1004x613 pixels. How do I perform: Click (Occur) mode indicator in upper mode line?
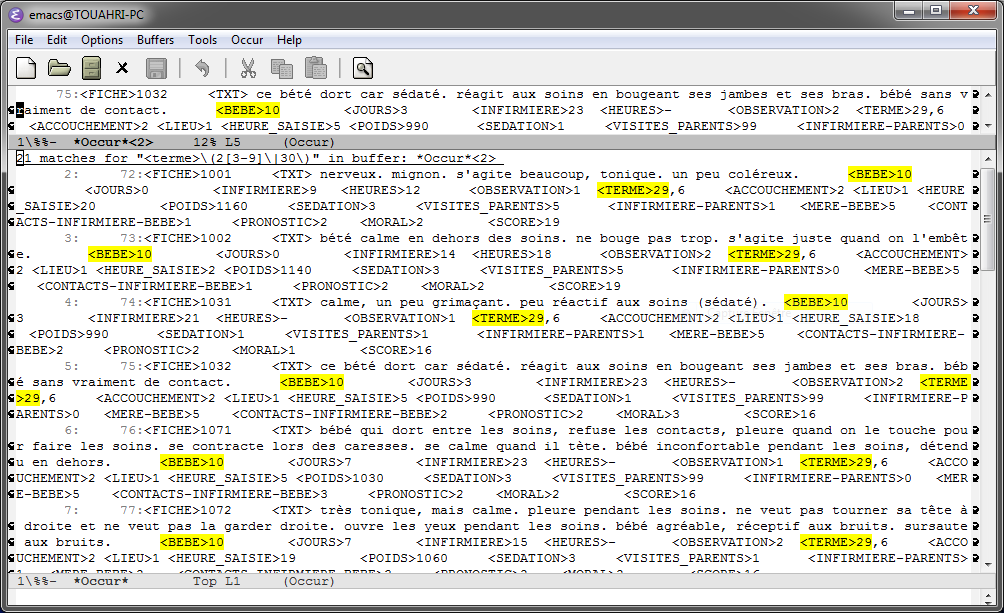pos(309,142)
